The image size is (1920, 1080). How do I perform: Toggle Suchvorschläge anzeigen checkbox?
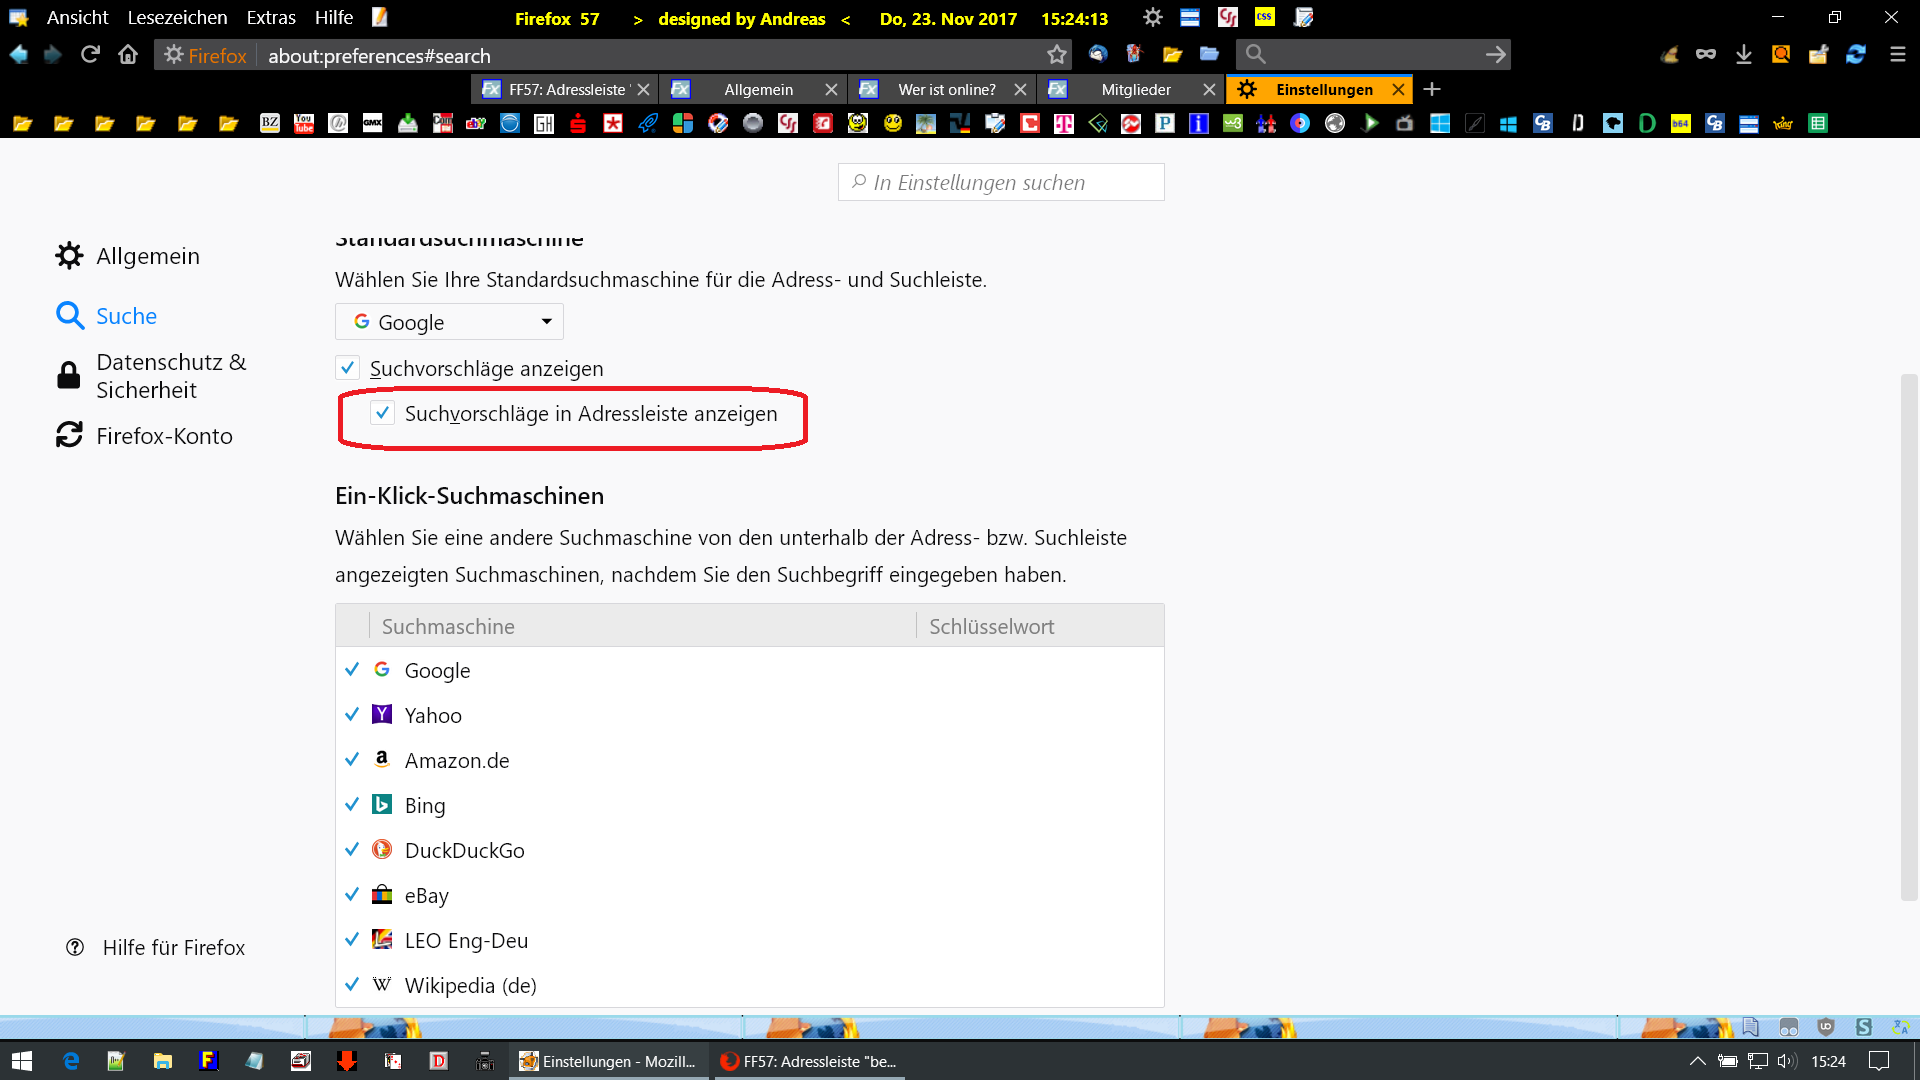tap(347, 368)
